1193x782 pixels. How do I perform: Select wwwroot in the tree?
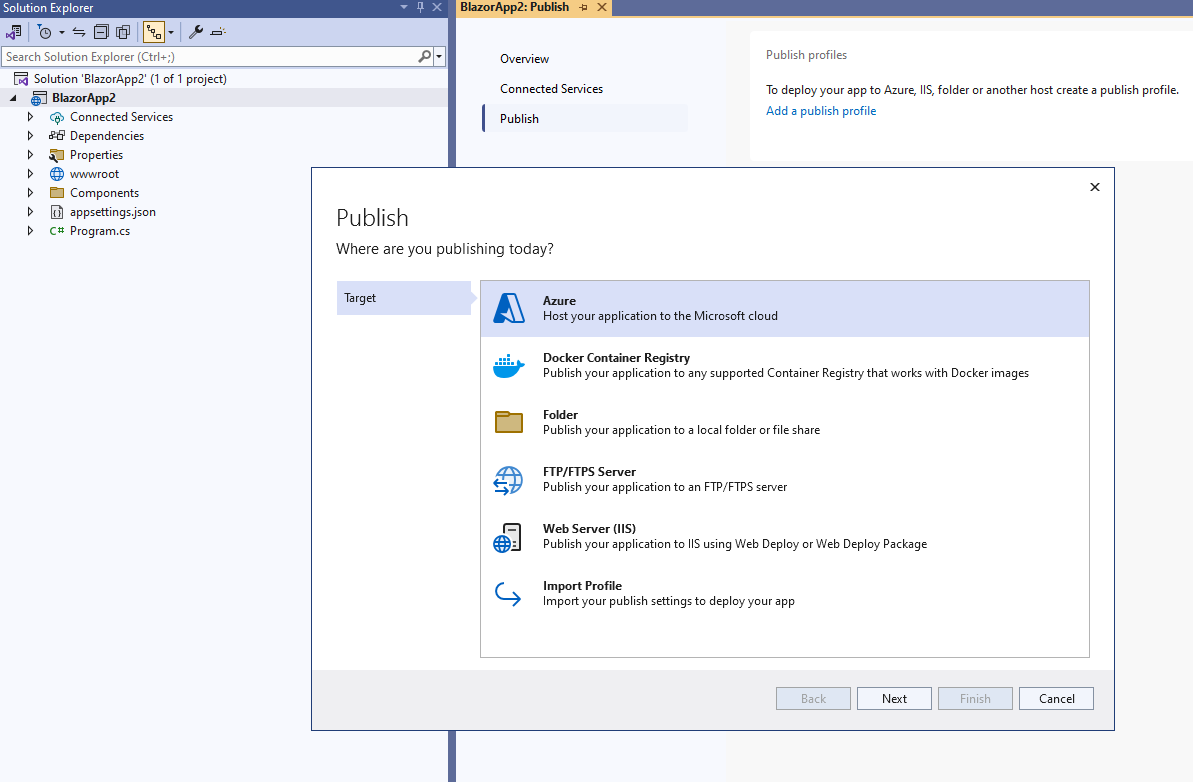tap(94, 173)
